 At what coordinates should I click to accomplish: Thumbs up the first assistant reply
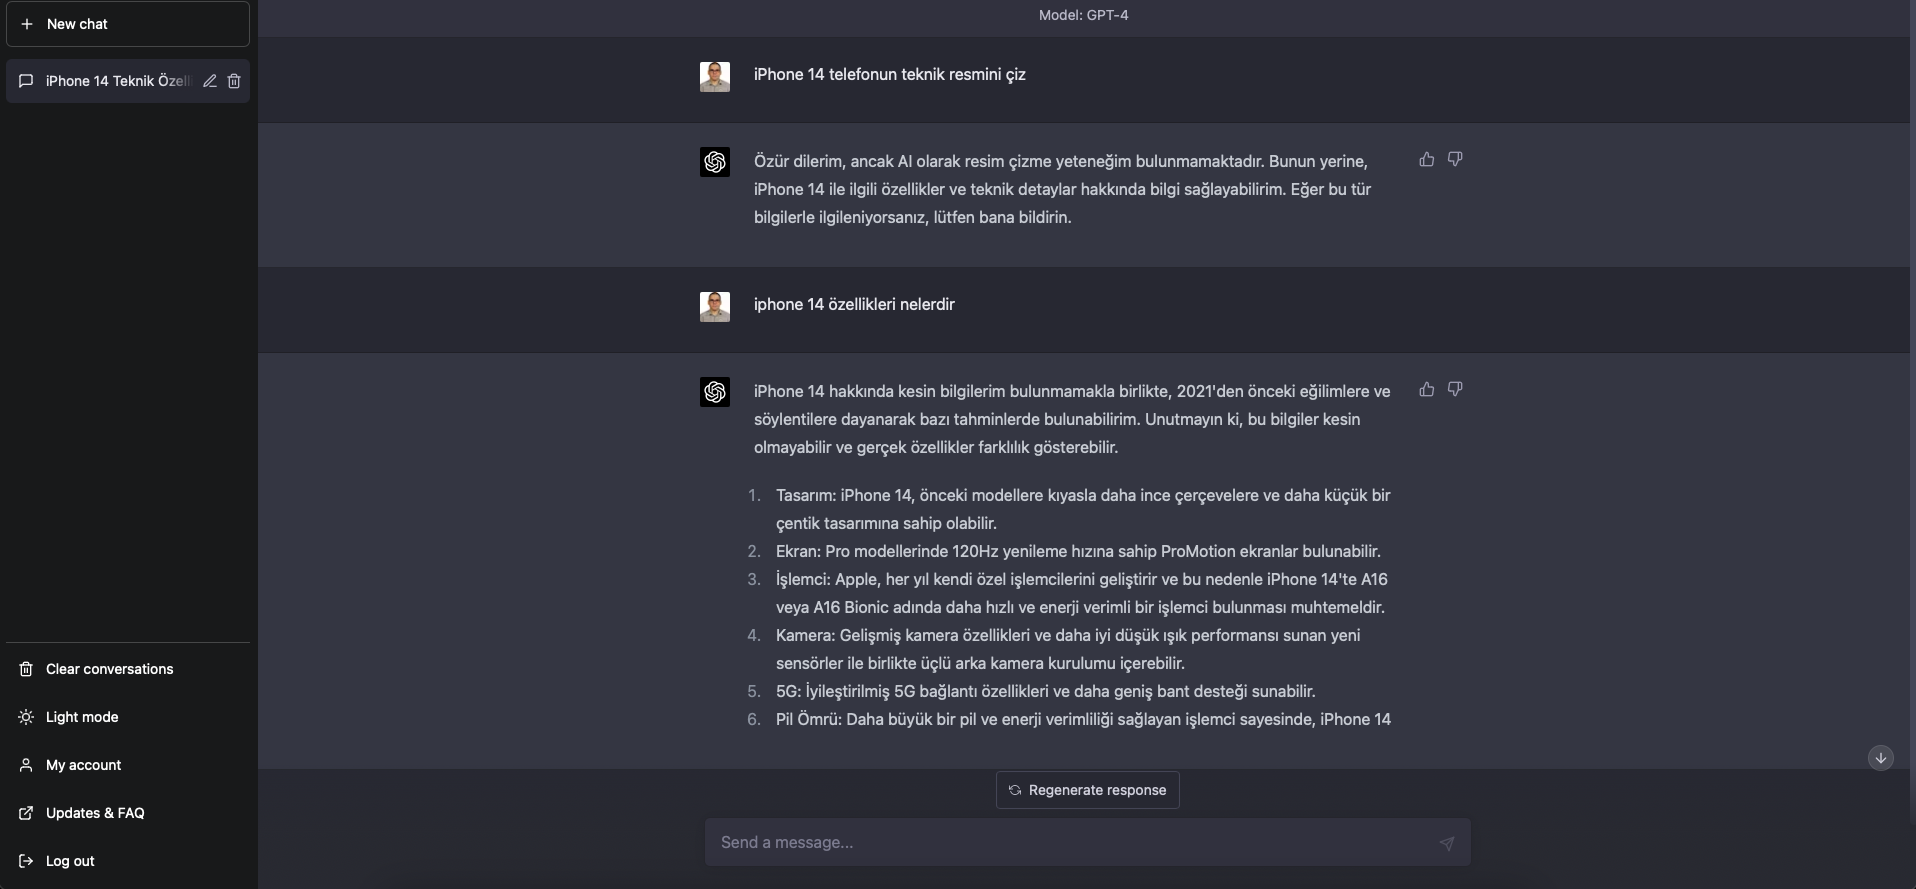[1427, 159]
